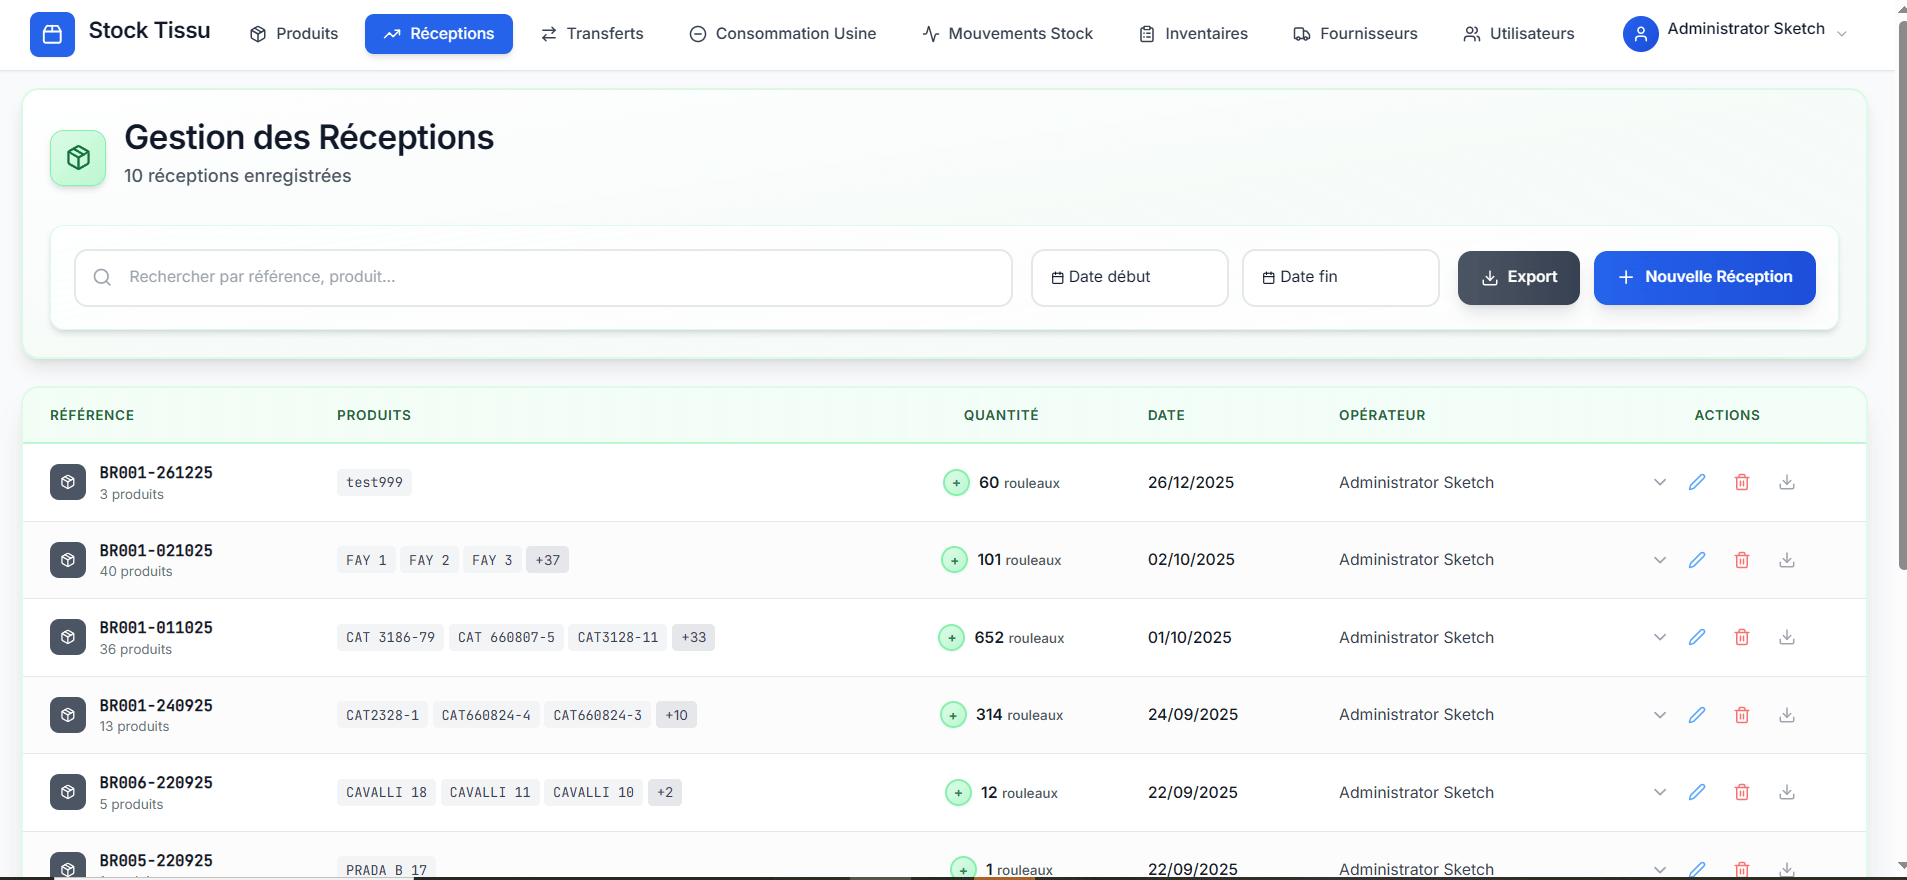Click the box icon of row BR001-011025
Viewport: 1907px width, 880px height.
(68, 637)
